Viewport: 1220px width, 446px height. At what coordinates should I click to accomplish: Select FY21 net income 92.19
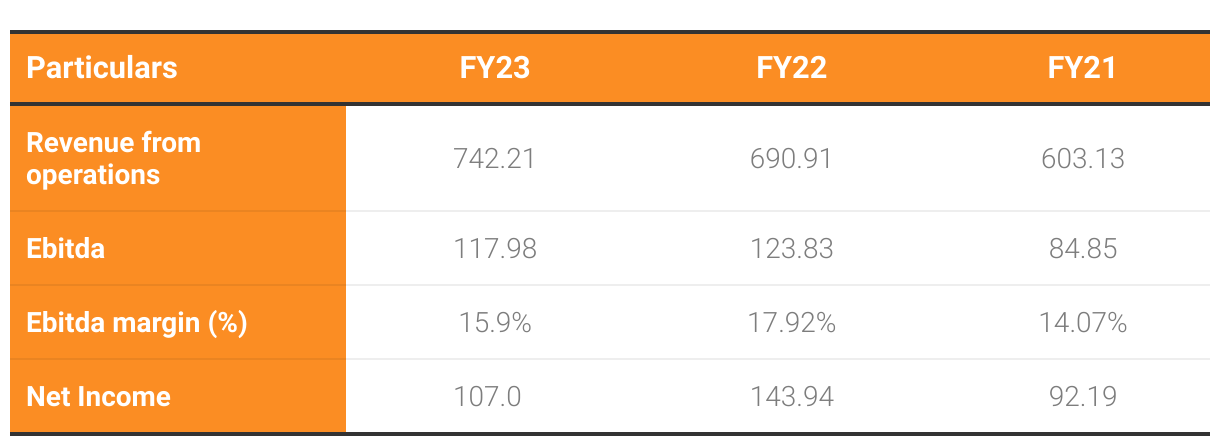(x=1082, y=397)
